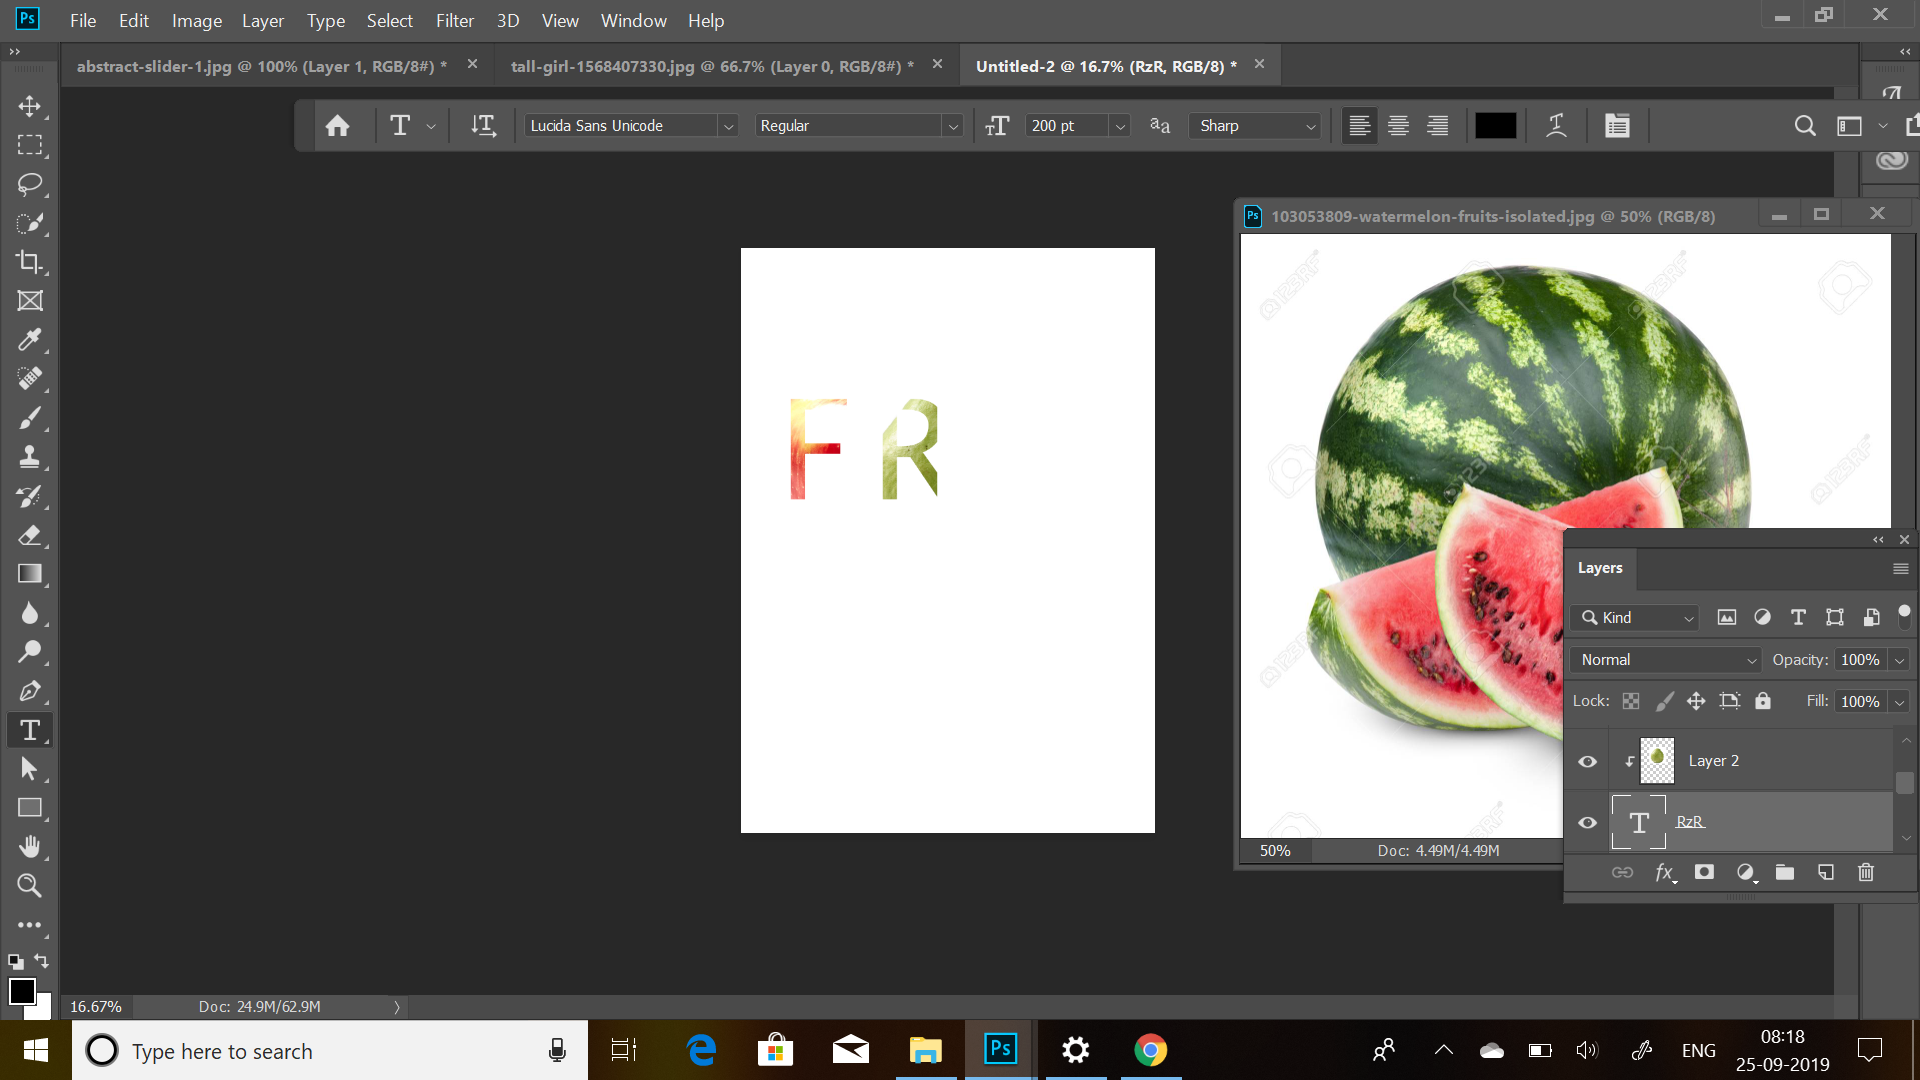Select the Crop tool
The height and width of the screenshot is (1080, 1920).
click(x=29, y=262)
